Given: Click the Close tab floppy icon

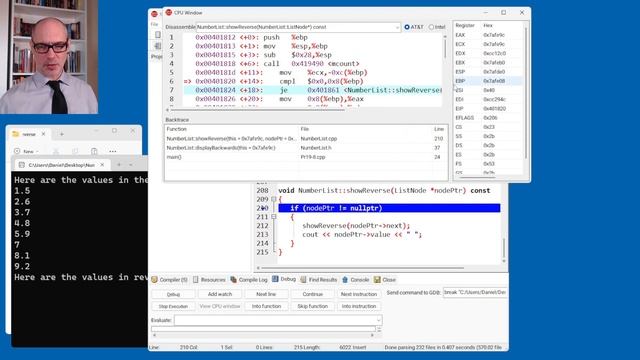Looking at the screenshot, I should (x=377, y=280).
